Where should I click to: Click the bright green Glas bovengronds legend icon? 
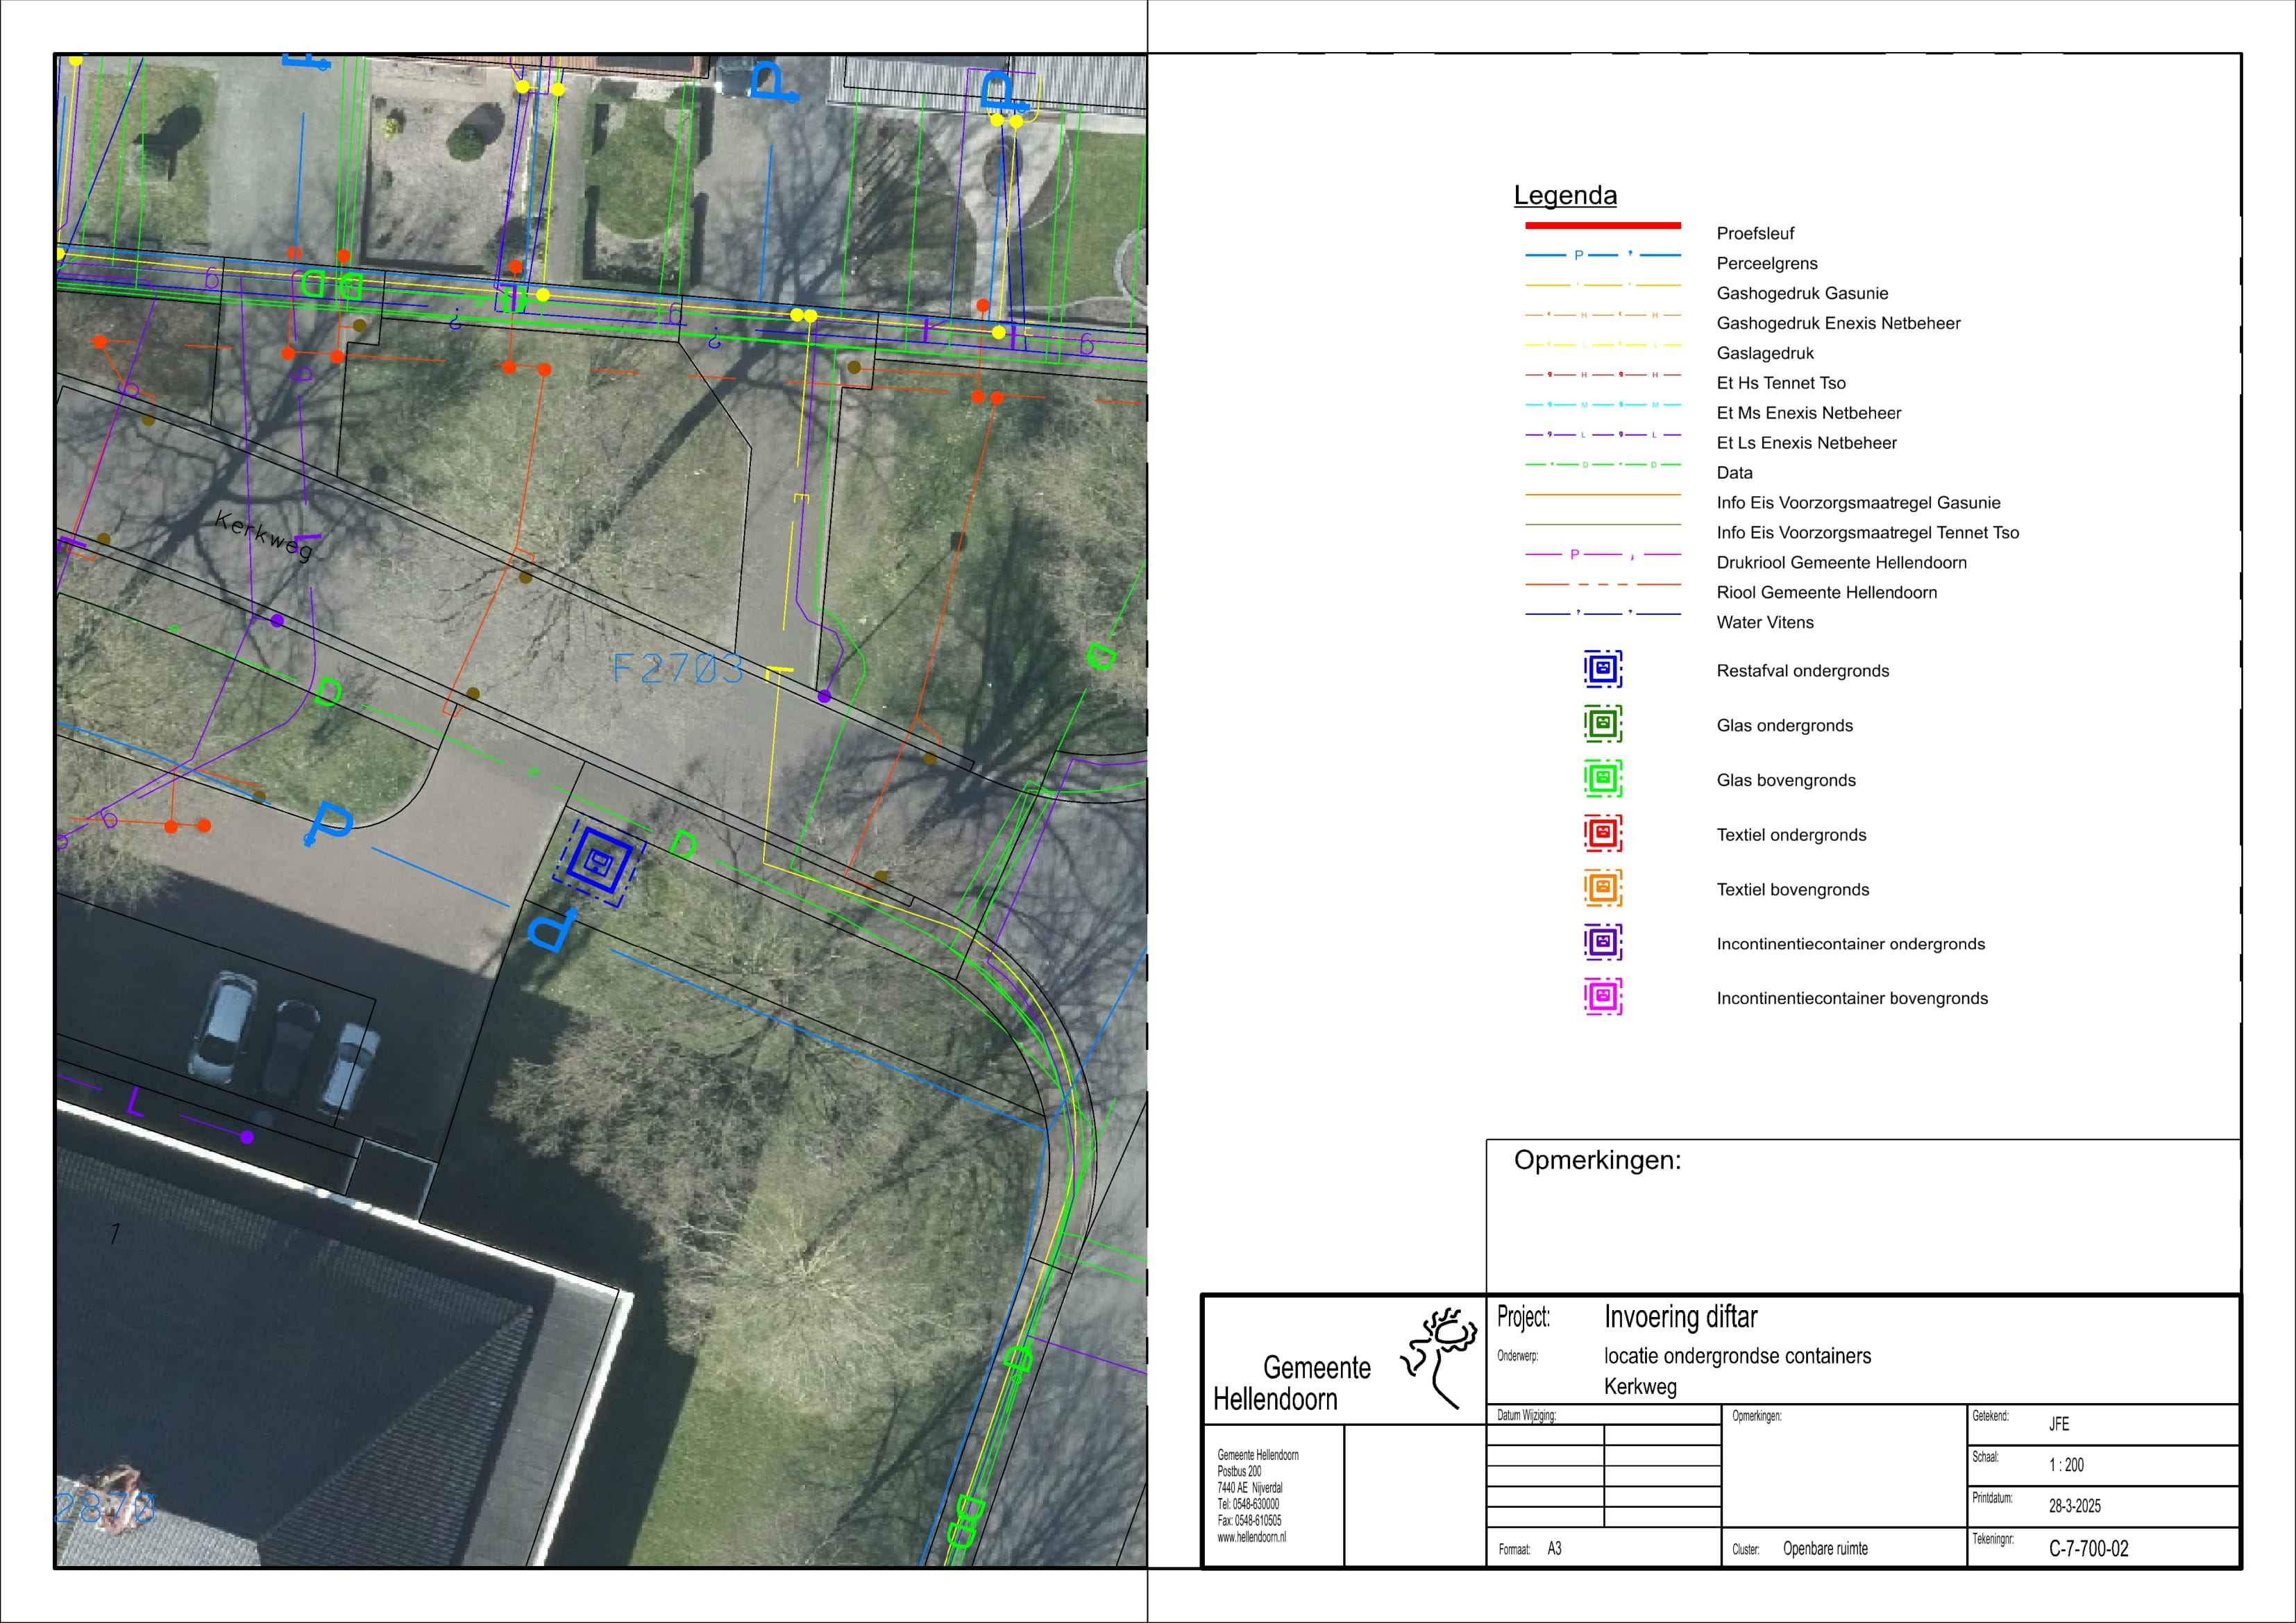point(1602,778)
